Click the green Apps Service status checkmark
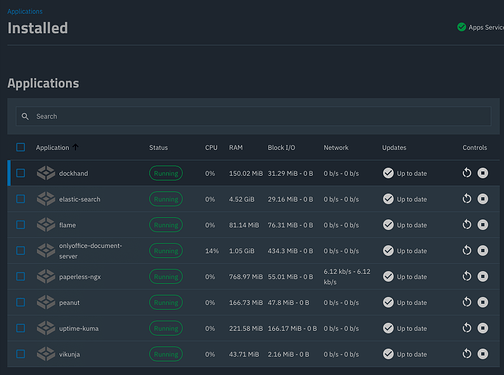The width and height of the screenshot is (504, 375). tap(462, 27)
